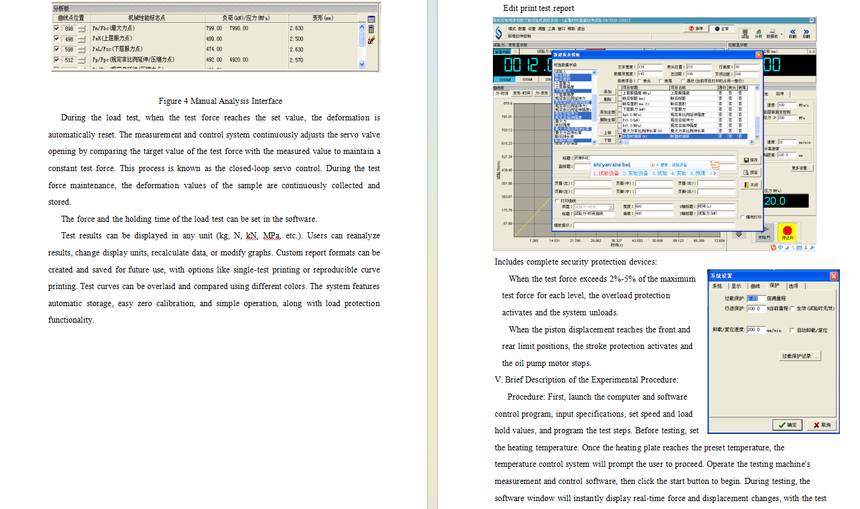The width and height of the screenshot is (860, 509).
Task: Click report table horizontal scrollbar left arrow
Action: click(x=620, y=142)
